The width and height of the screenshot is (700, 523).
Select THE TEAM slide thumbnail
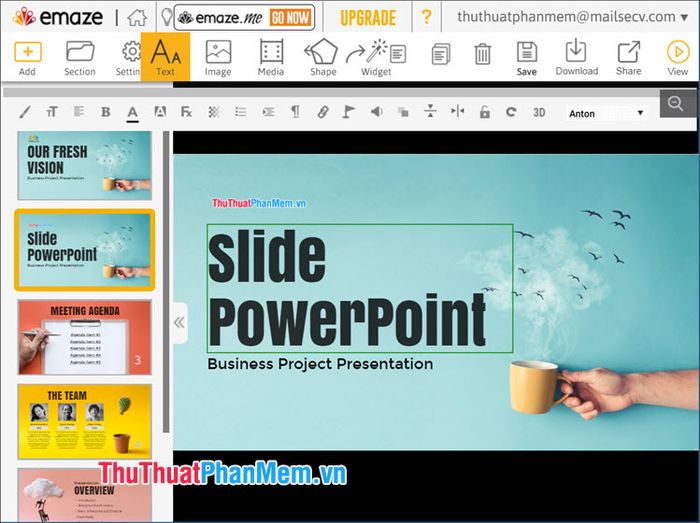84,421
